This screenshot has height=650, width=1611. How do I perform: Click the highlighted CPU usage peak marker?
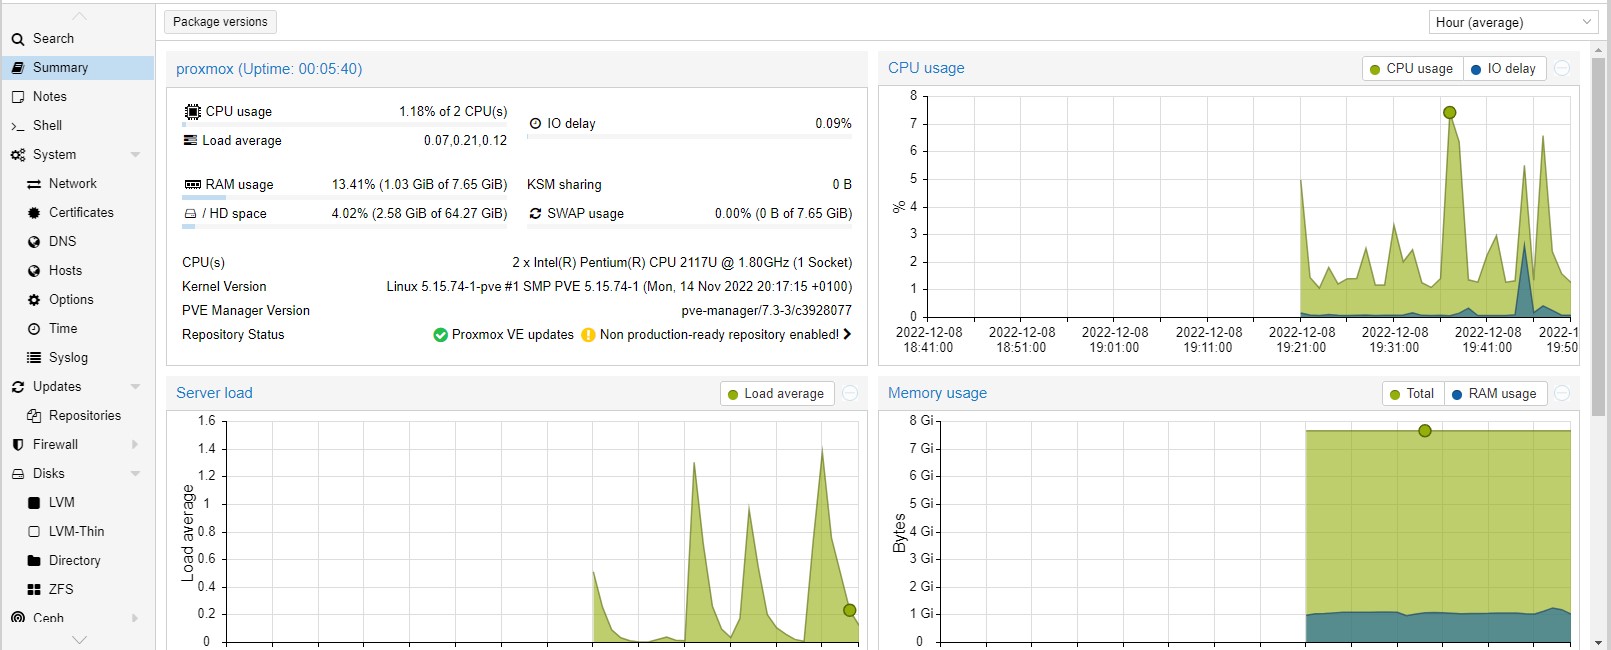1449,113
